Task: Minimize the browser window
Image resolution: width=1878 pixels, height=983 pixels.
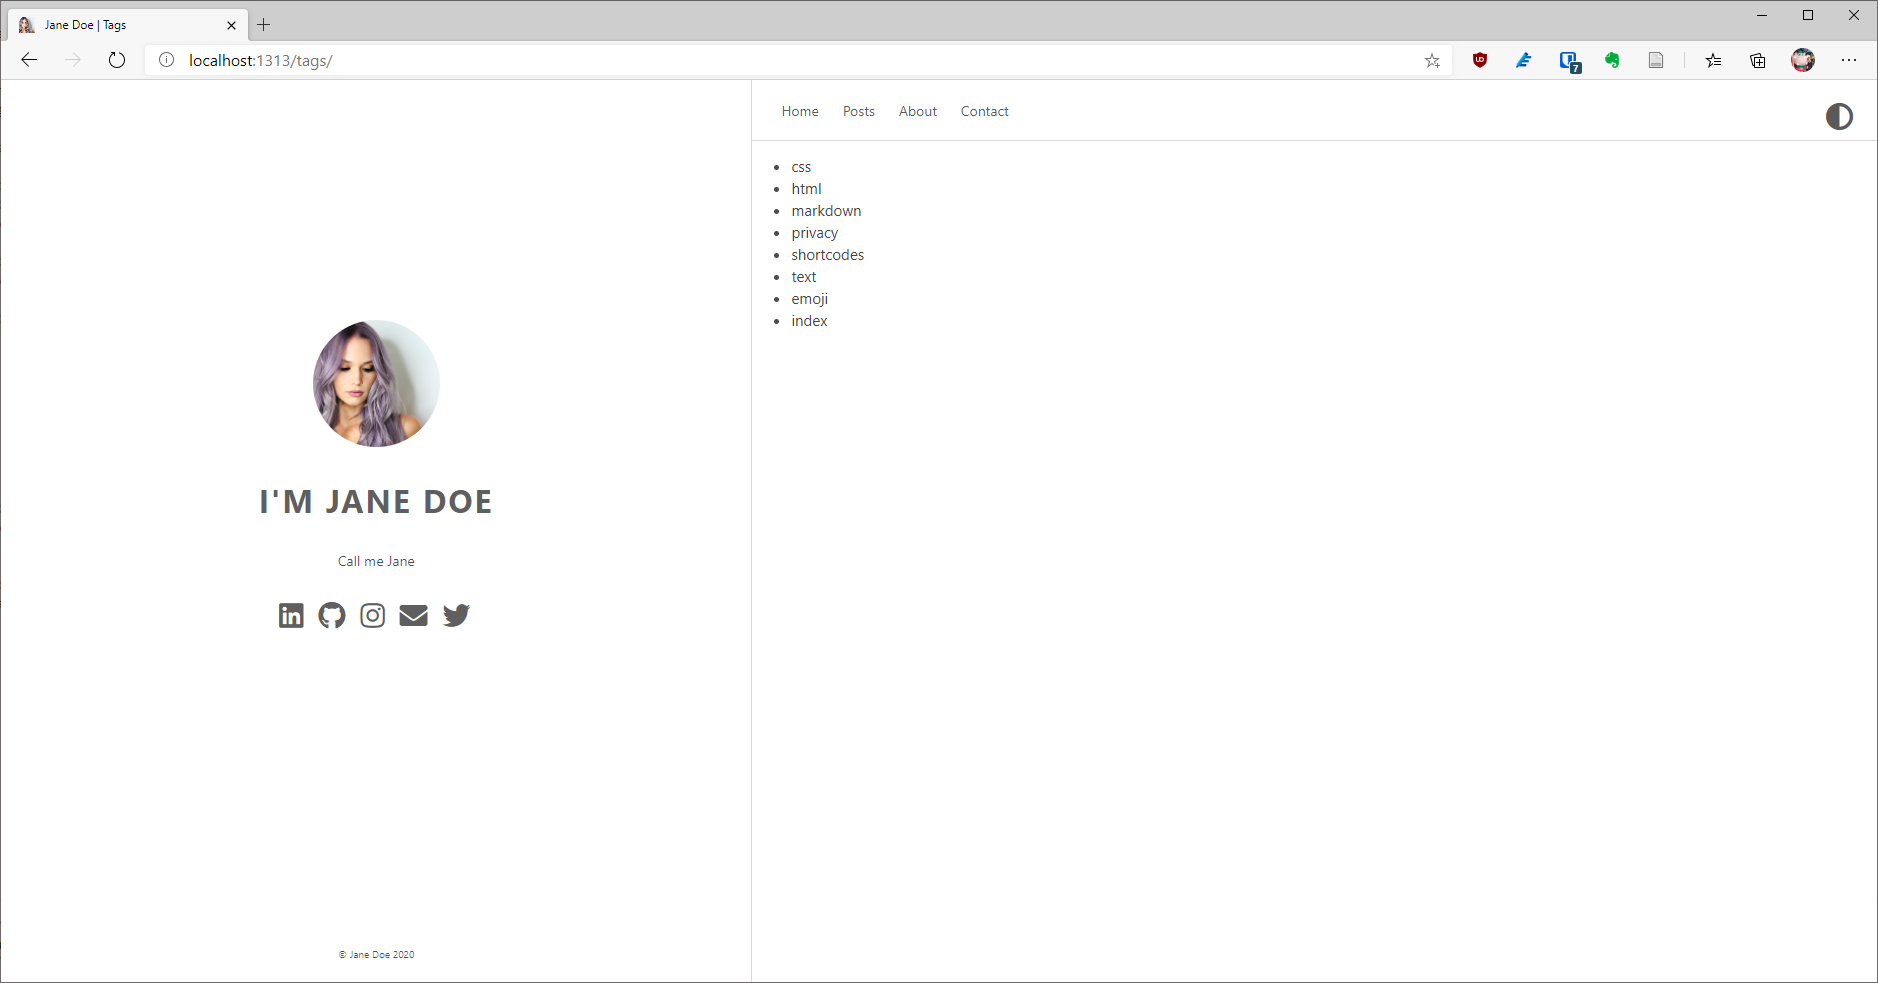Action: pos(1762,15)
